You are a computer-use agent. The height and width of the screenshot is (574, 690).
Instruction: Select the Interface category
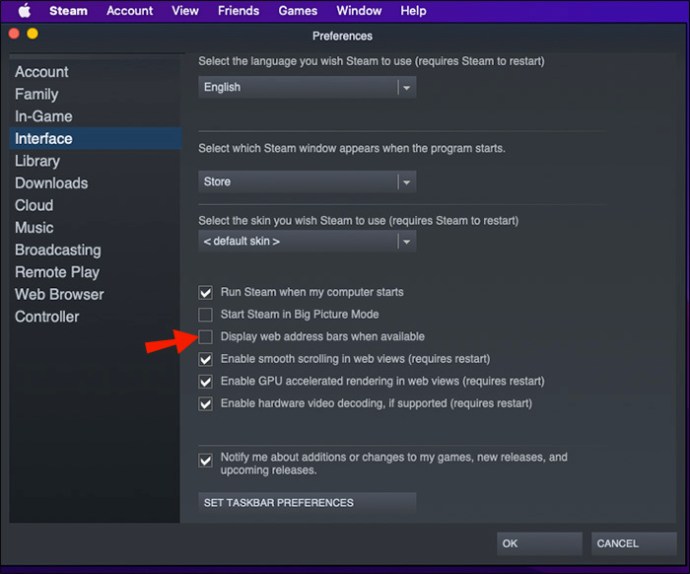(x=95, y=139)
